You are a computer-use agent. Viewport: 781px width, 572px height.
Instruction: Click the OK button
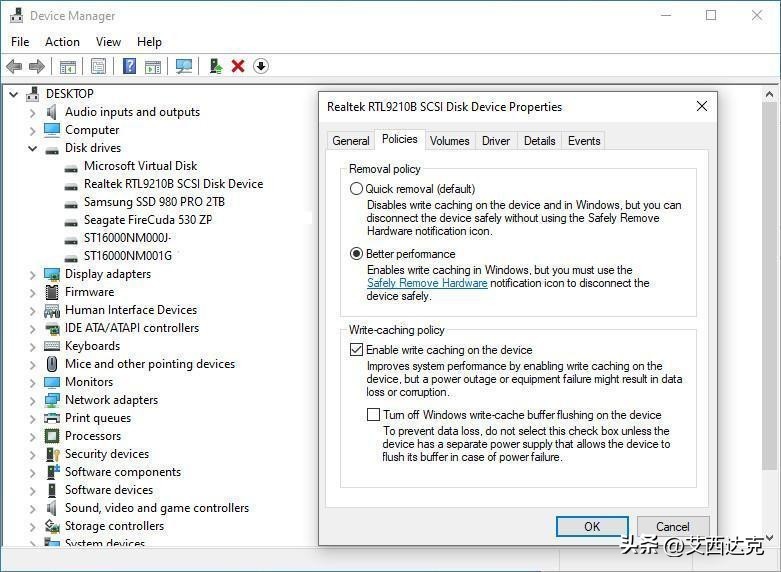(x=592, y=527)
